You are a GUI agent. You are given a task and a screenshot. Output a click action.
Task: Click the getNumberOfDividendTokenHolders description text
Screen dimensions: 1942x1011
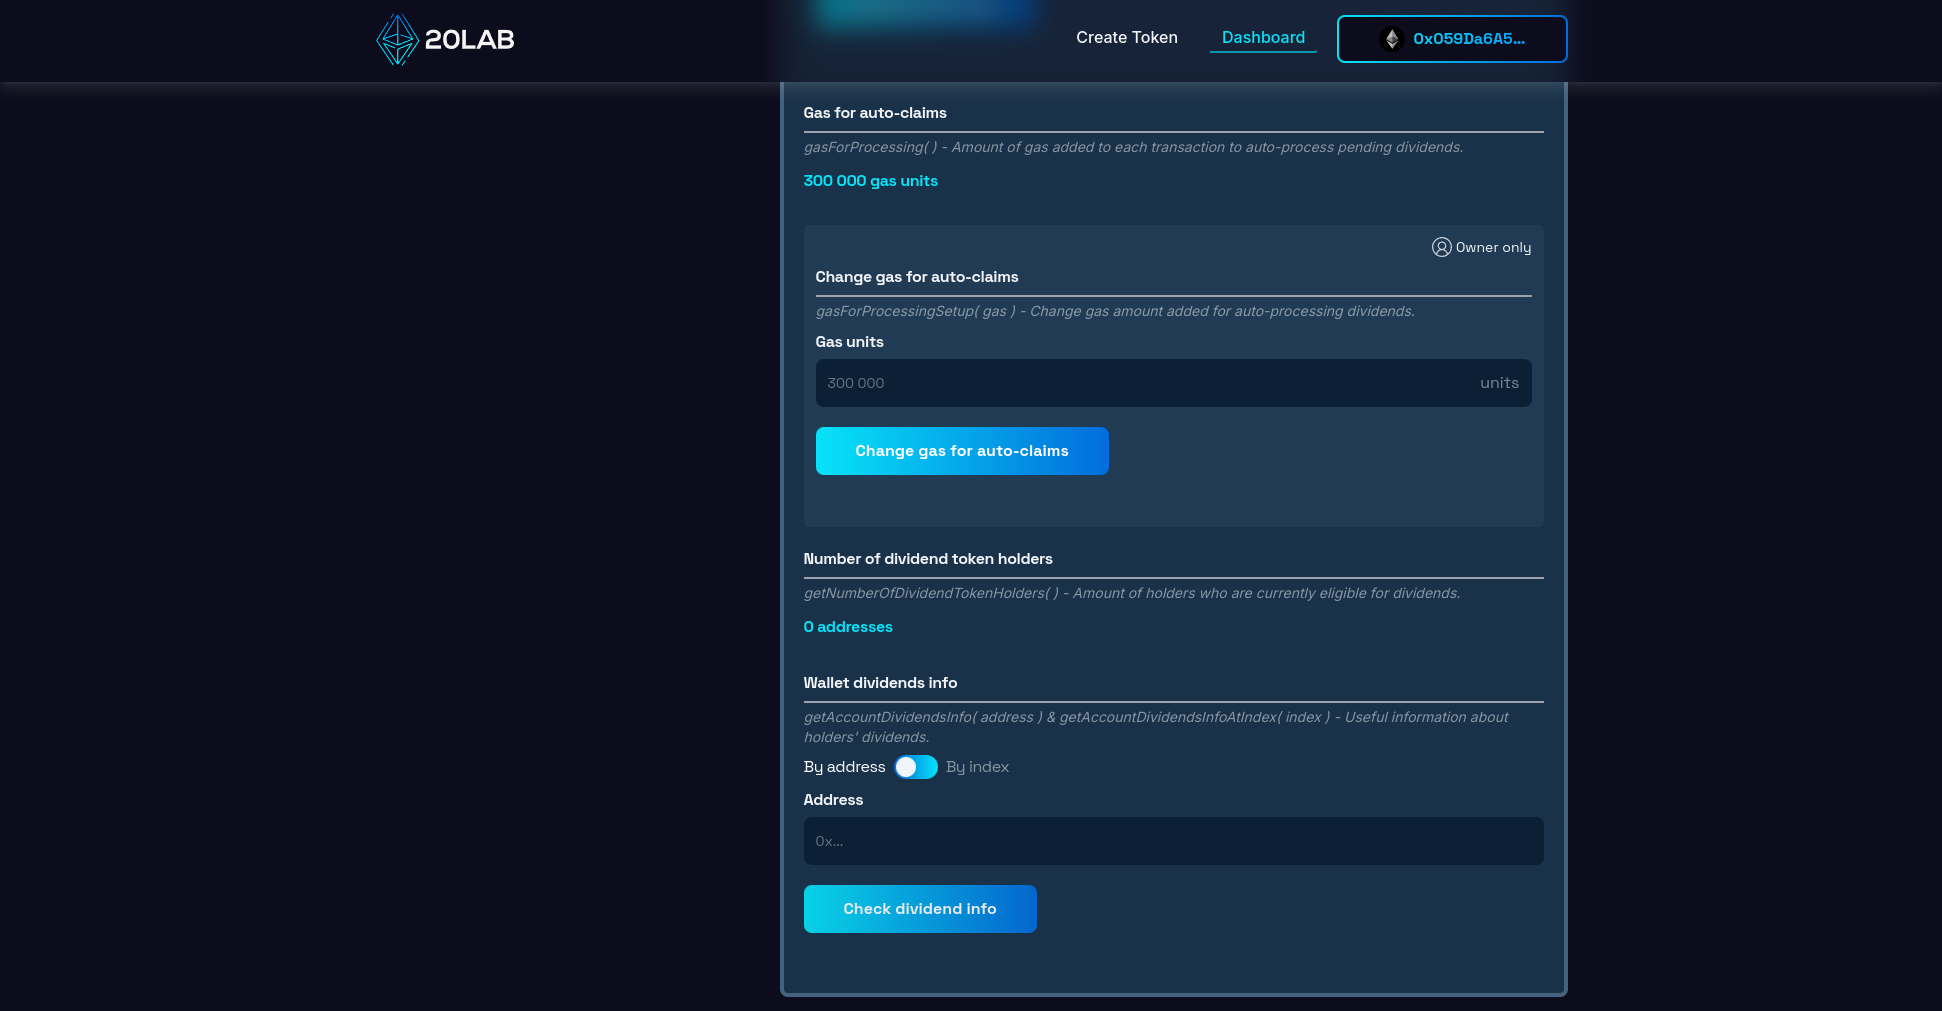(1132, 593)
